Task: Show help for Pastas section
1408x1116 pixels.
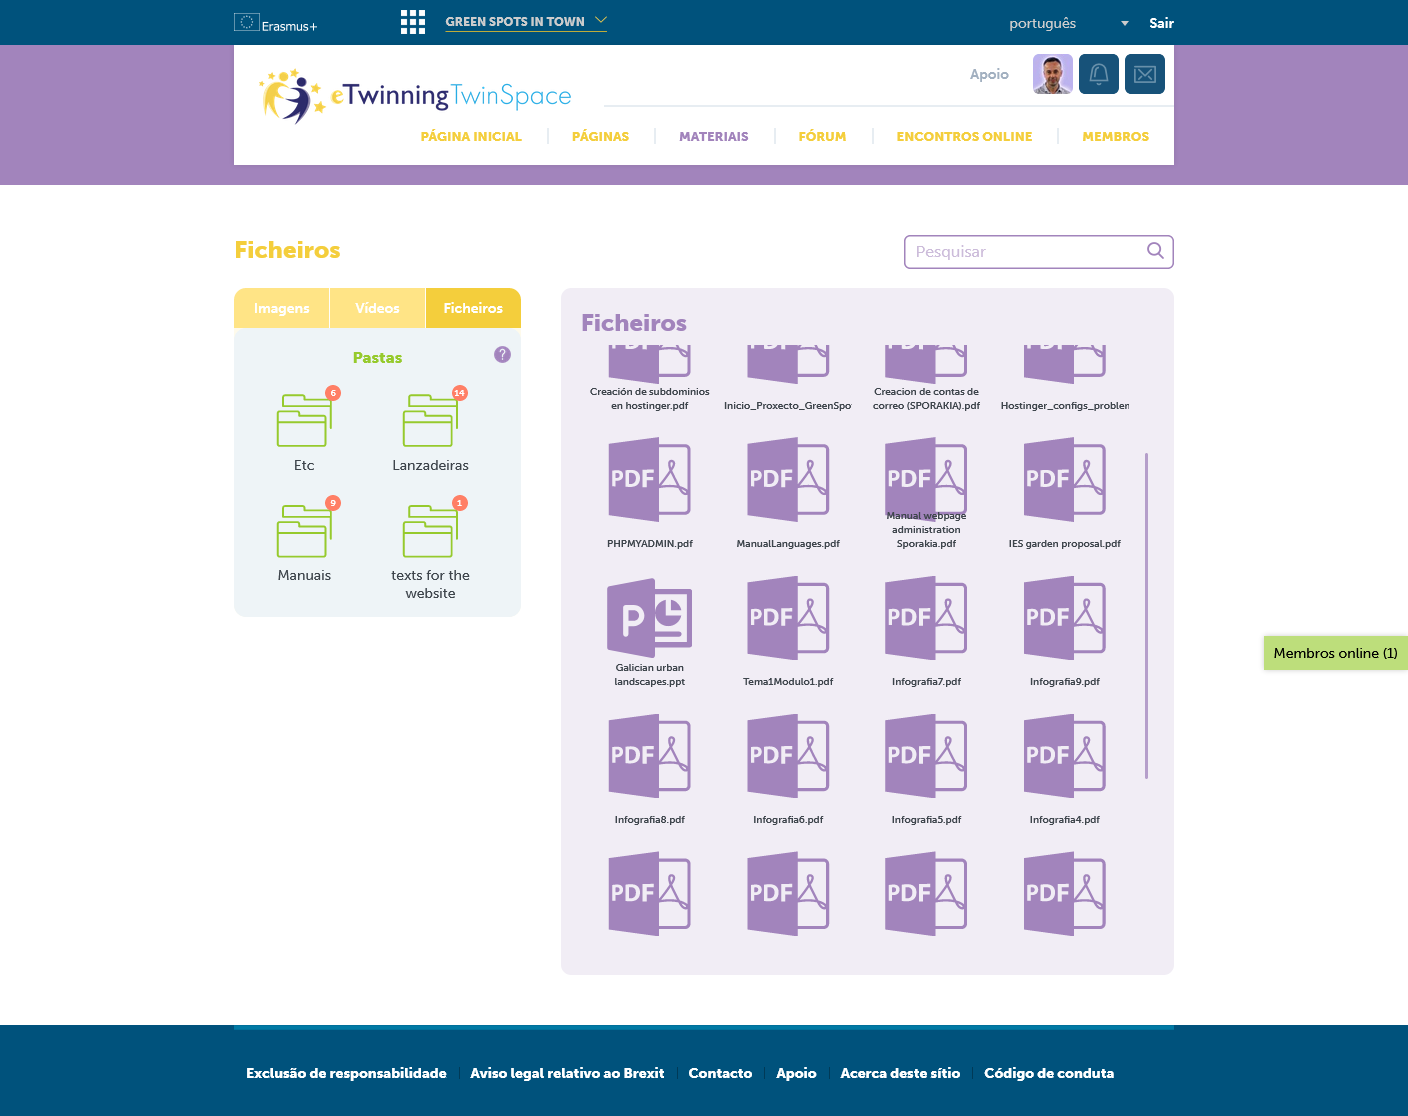Action: [502, 355]
